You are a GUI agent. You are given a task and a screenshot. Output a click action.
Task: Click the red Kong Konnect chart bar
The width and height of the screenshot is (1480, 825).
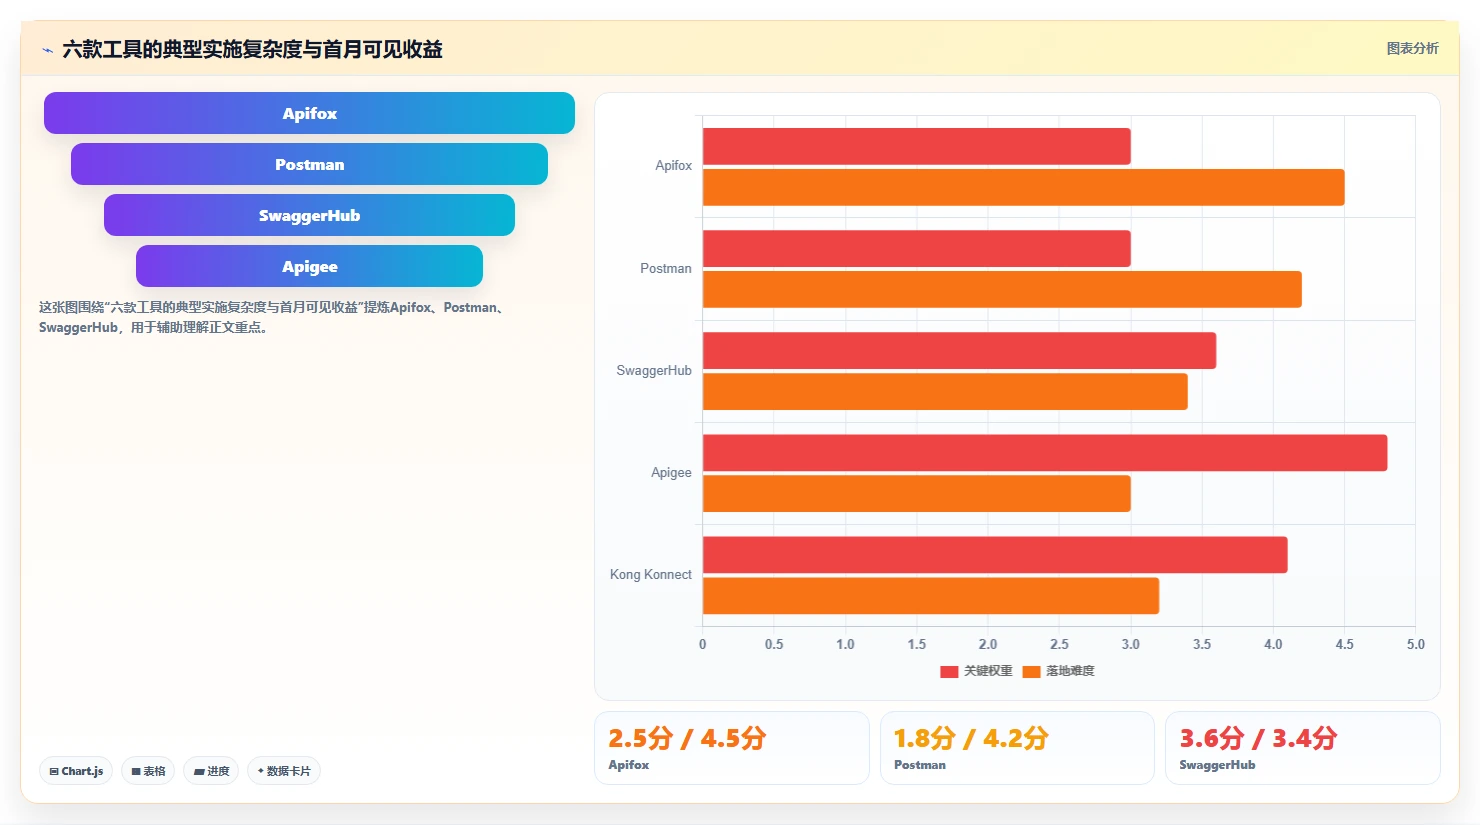pyautogui.click(x=995, y=554)
